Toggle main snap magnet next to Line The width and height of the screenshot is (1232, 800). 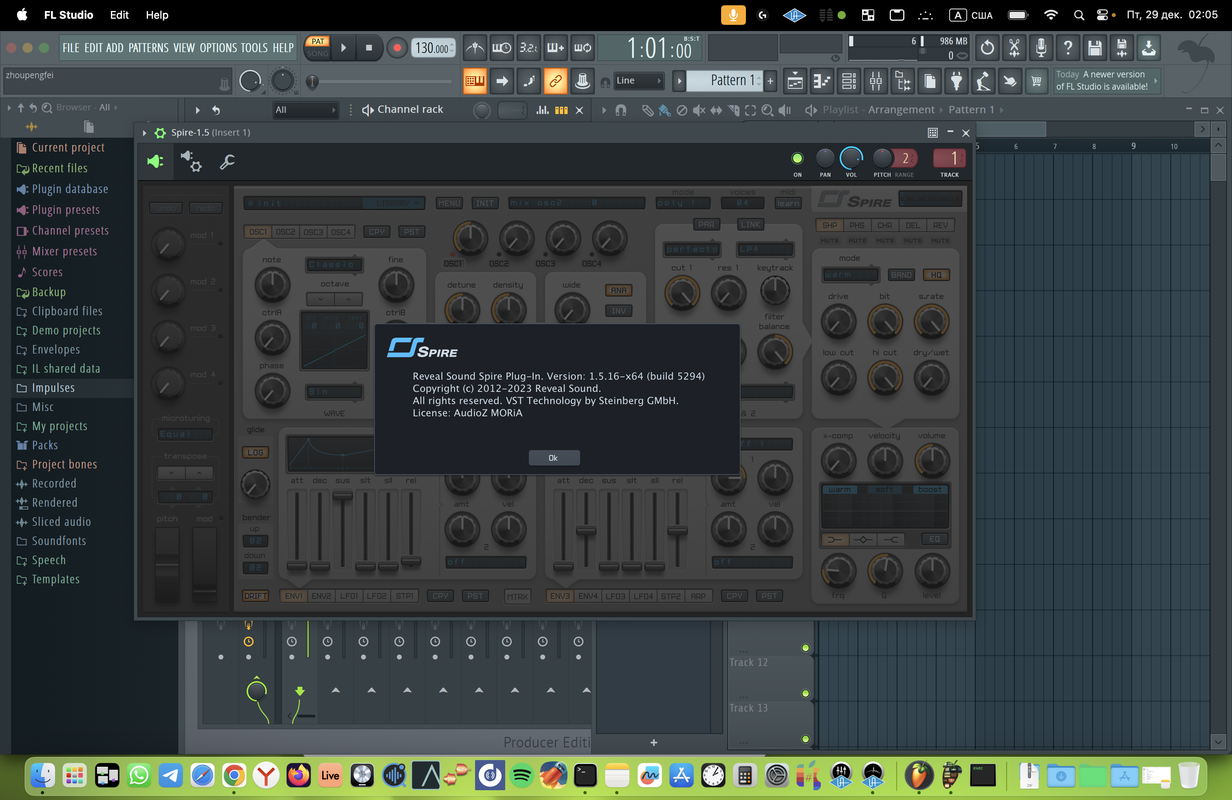604,81
